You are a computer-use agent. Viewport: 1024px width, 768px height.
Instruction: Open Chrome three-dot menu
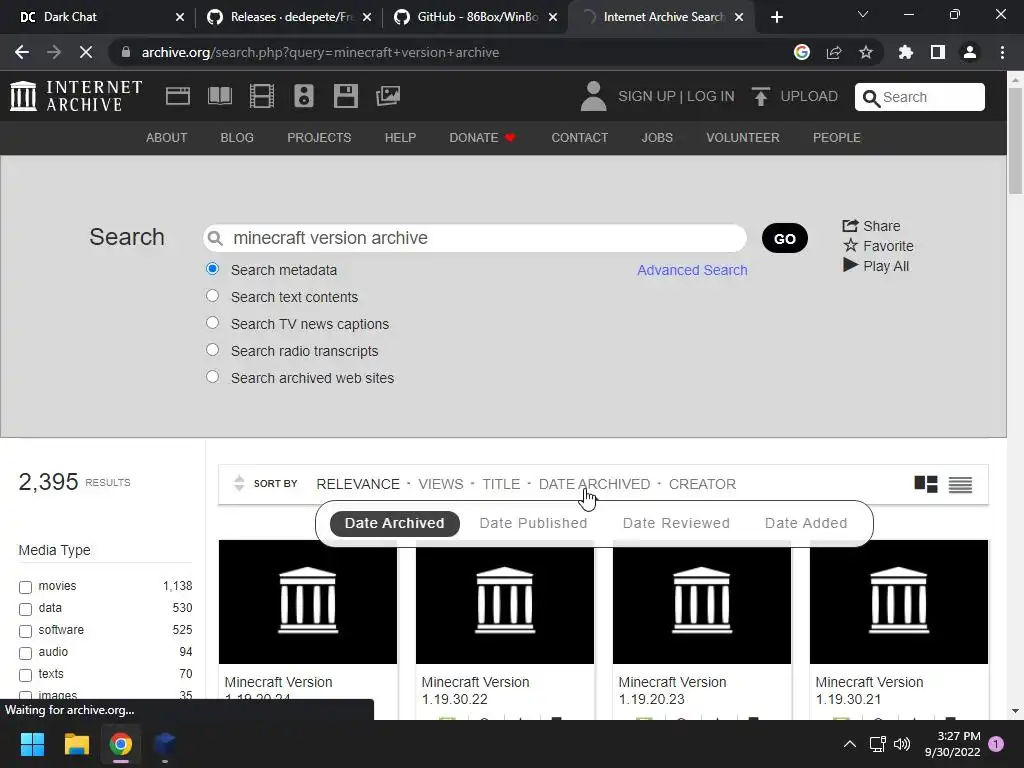coord(1002,52)
